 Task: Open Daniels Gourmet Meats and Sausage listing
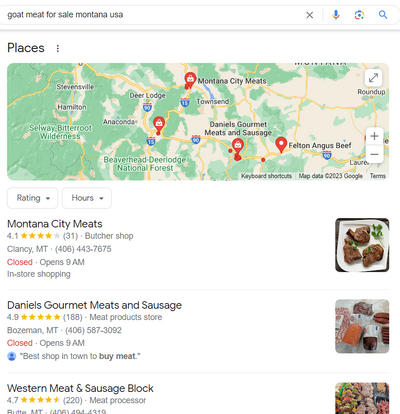[94, 305]
